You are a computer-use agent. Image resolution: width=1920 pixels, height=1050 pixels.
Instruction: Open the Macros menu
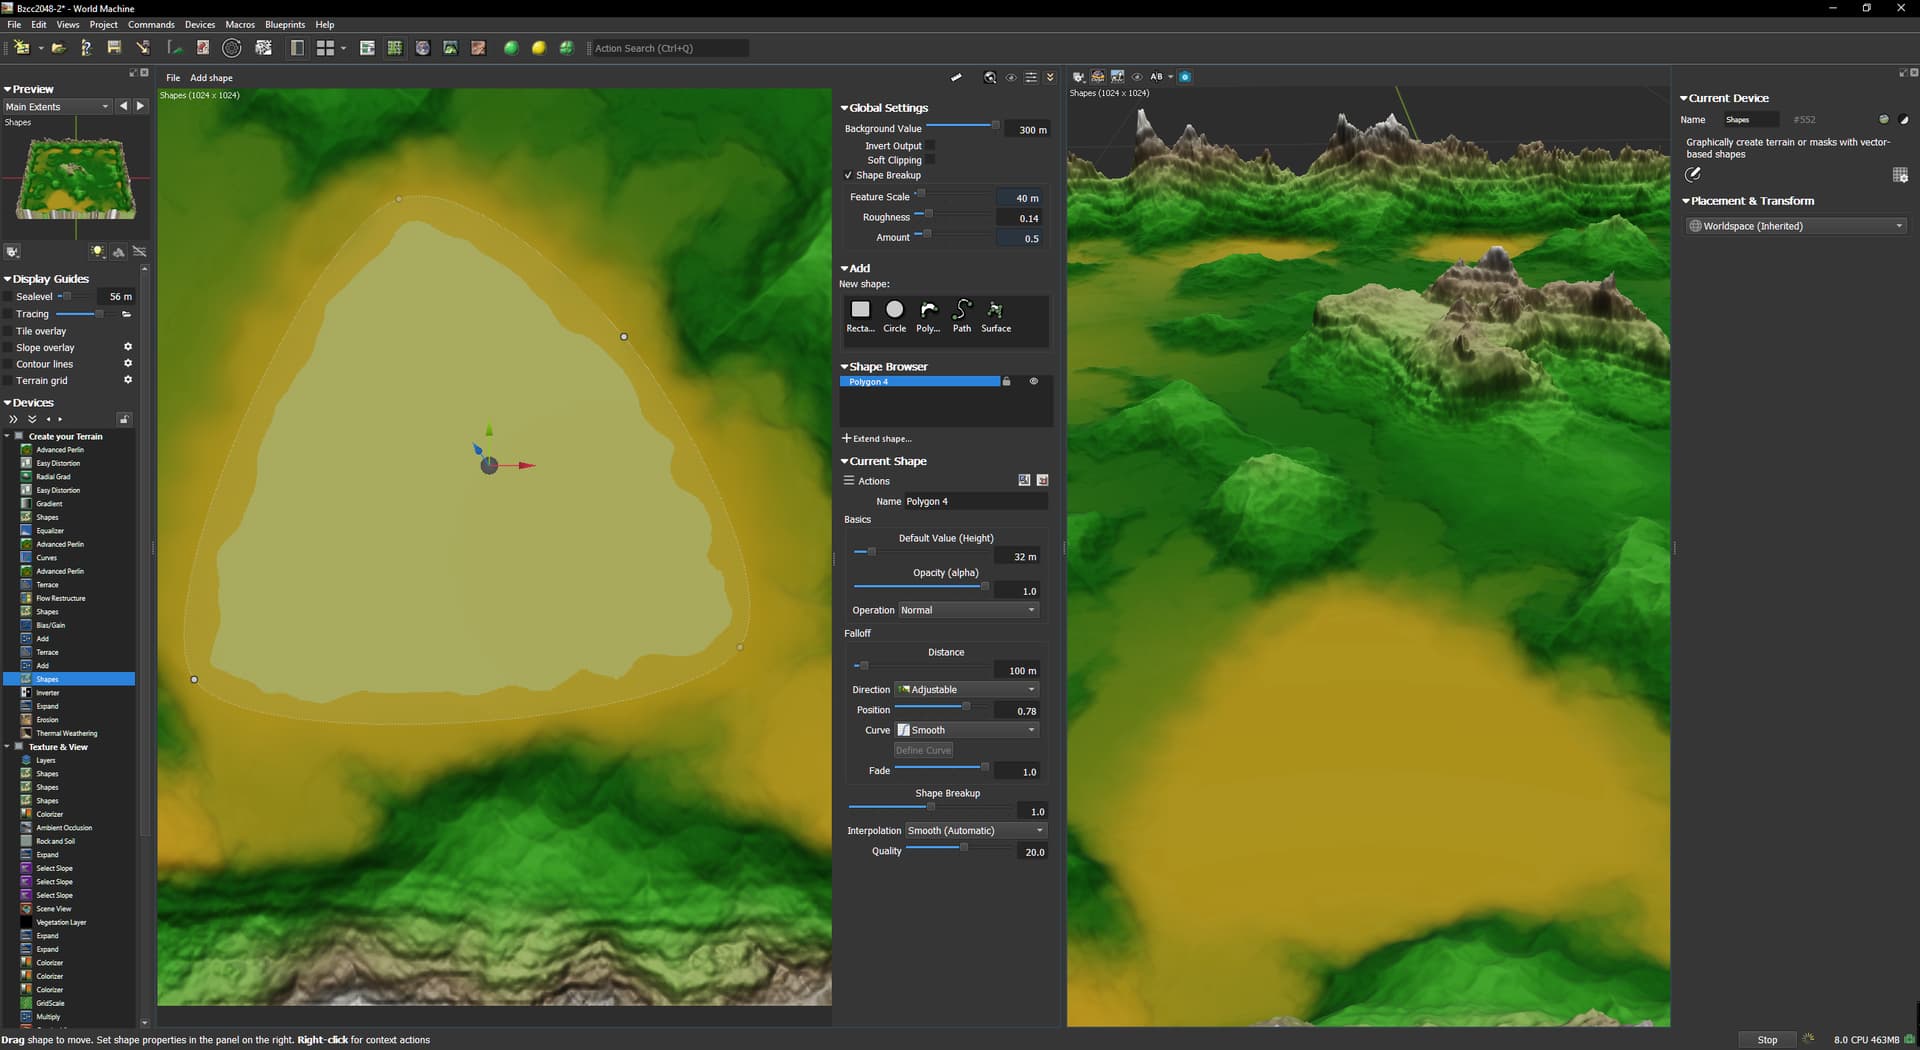pyautogui.click(x=240, y=25)
